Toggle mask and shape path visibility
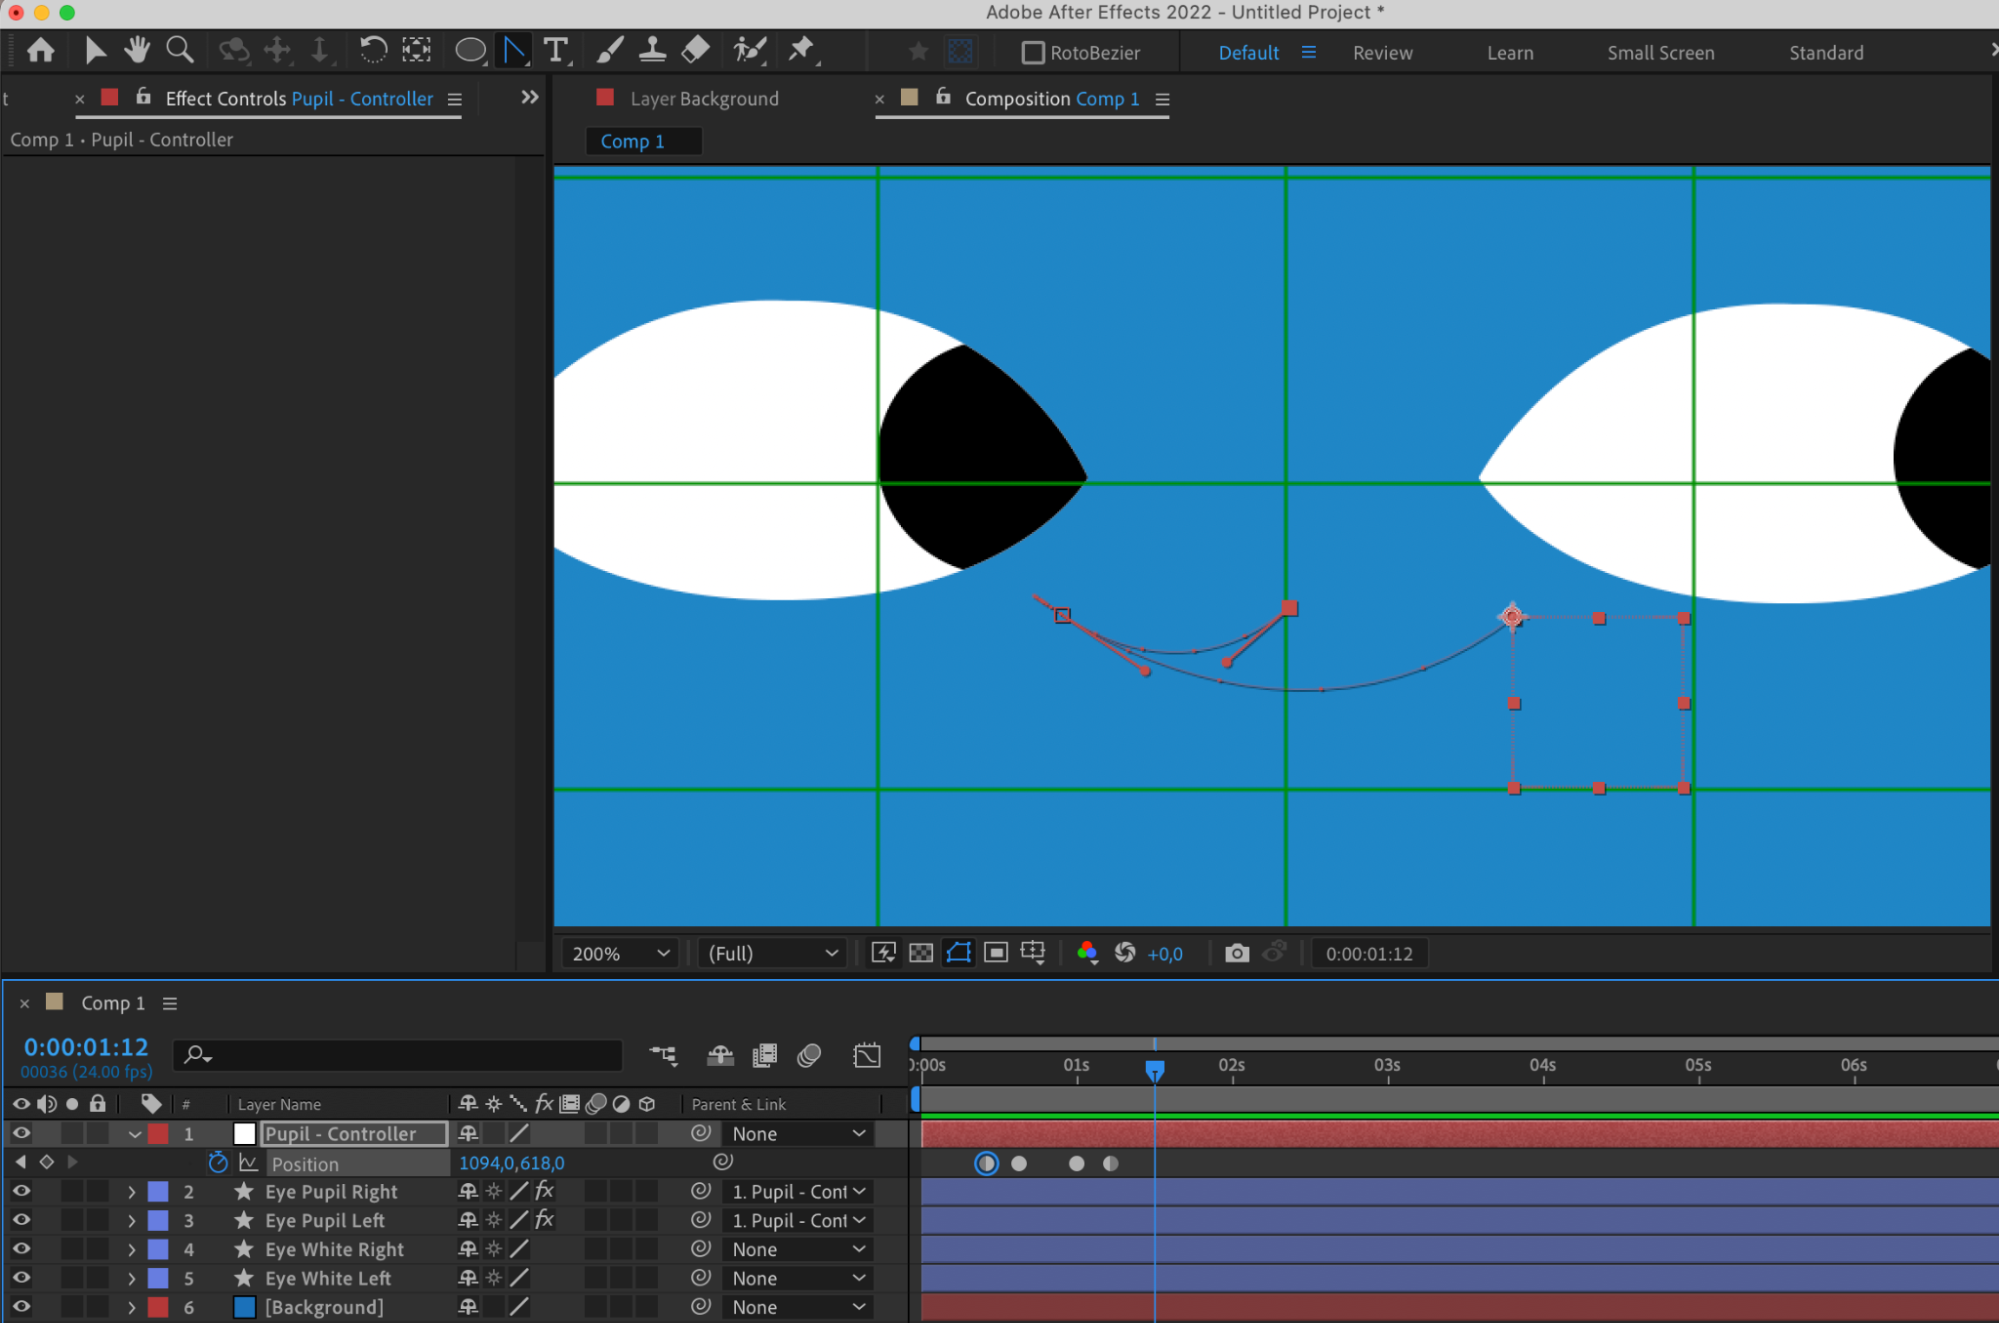The width and height of the screenshot is (1999, 1323). click(958, 953)
